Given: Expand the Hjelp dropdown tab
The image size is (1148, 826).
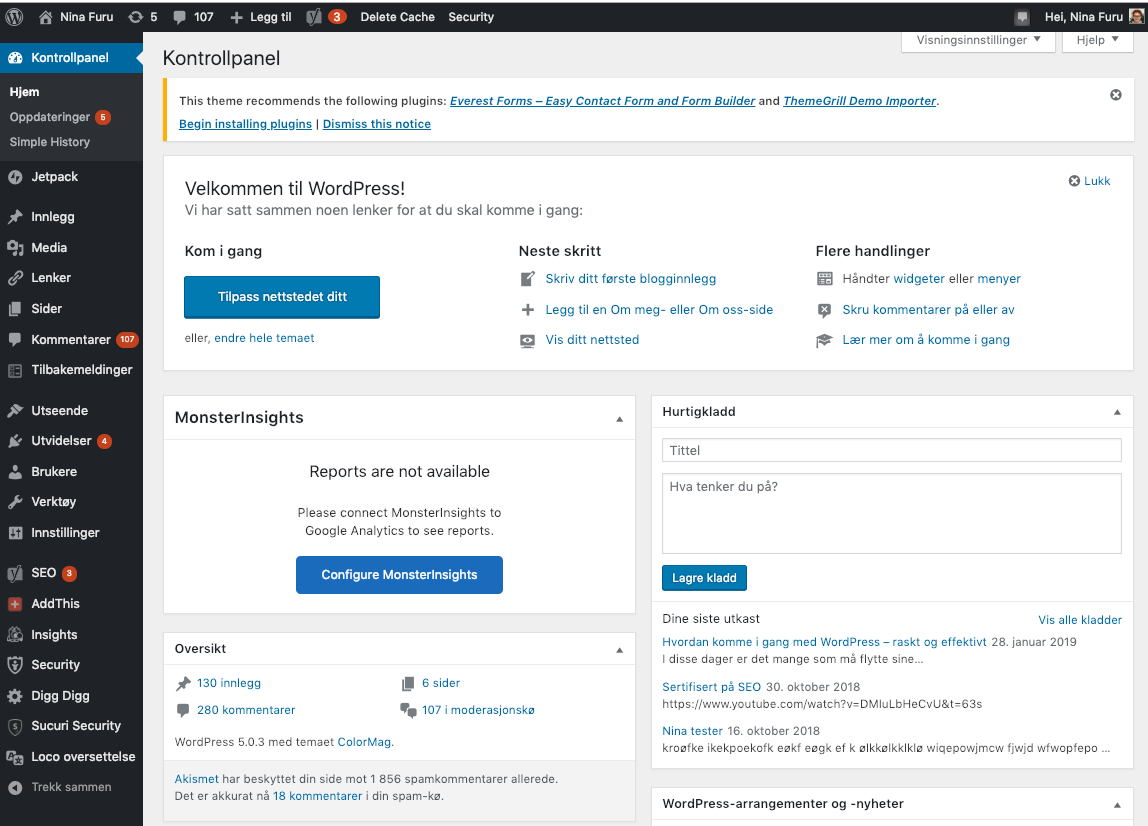Looking at the screenshot, I should (1097, 40).
